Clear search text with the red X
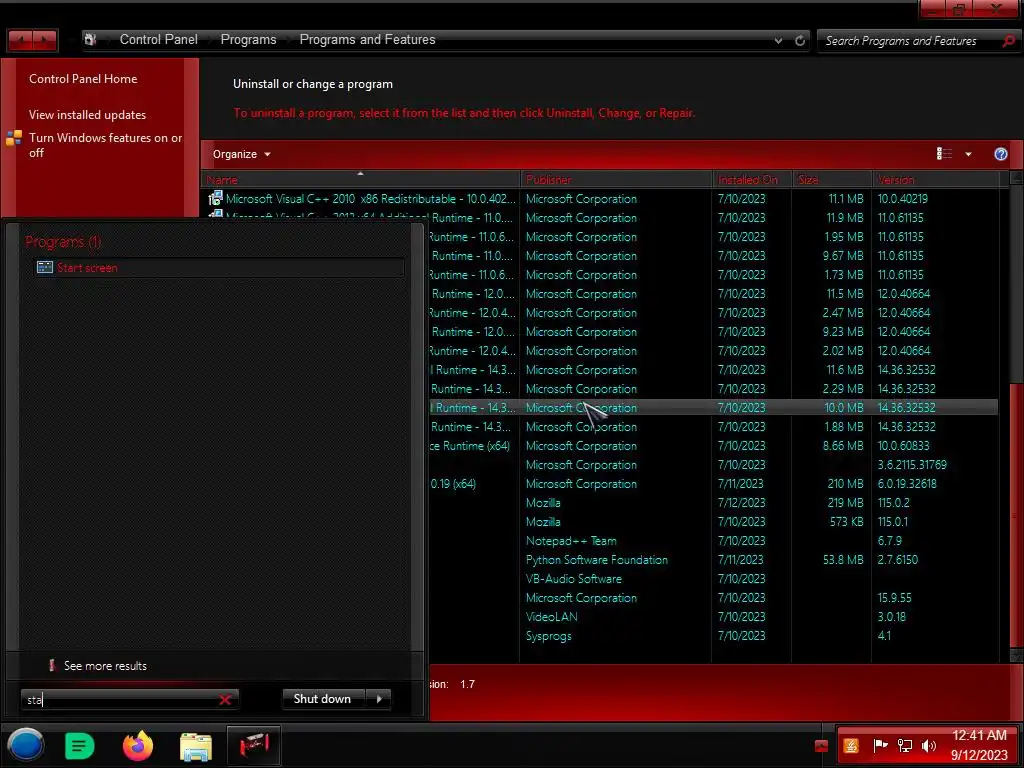The width and height of the screenshot is (1024, 768). click(x=225, y=699)
